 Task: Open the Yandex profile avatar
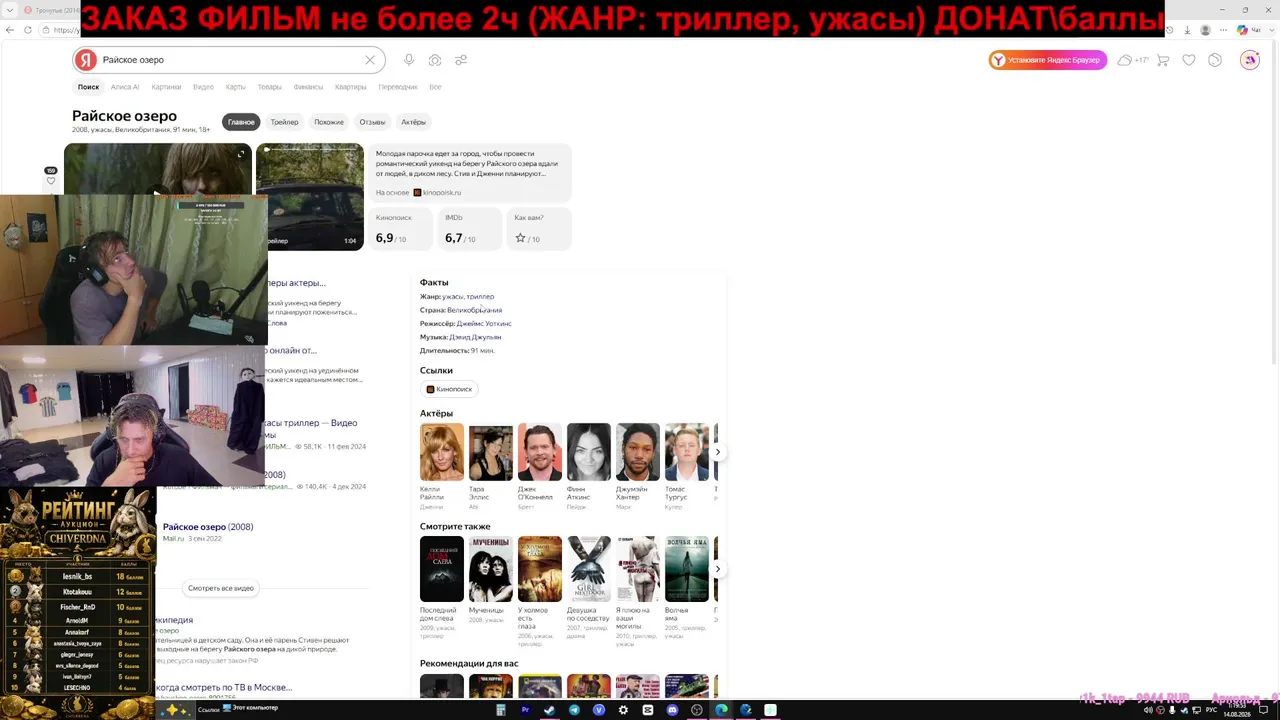(1250, 60)
